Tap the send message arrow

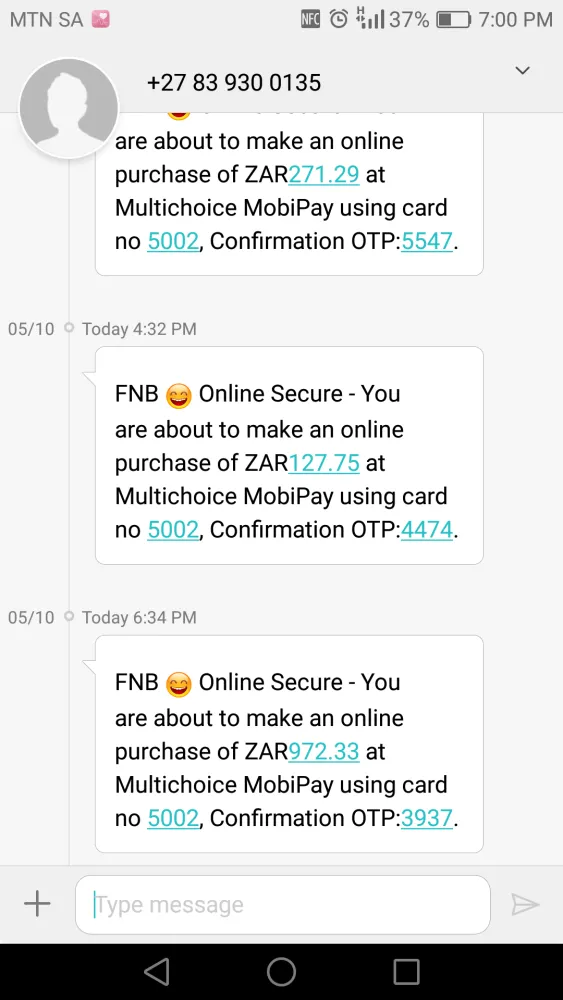tap(525, 904)
